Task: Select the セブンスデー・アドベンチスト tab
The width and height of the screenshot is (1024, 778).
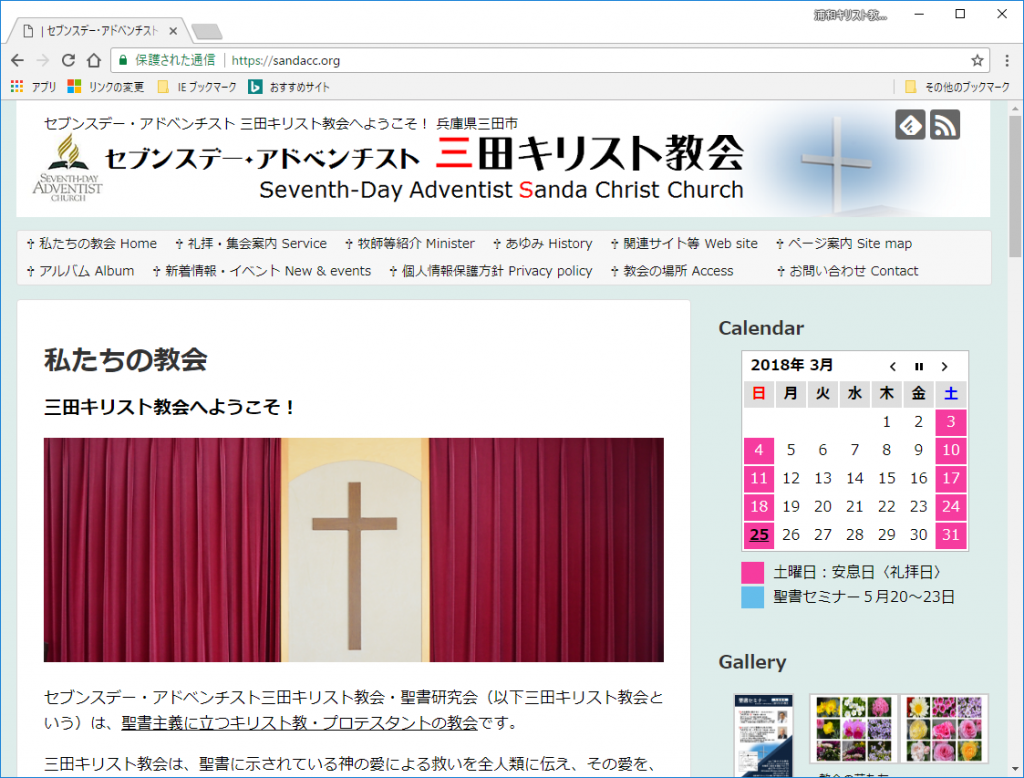Action: point(99,31)
